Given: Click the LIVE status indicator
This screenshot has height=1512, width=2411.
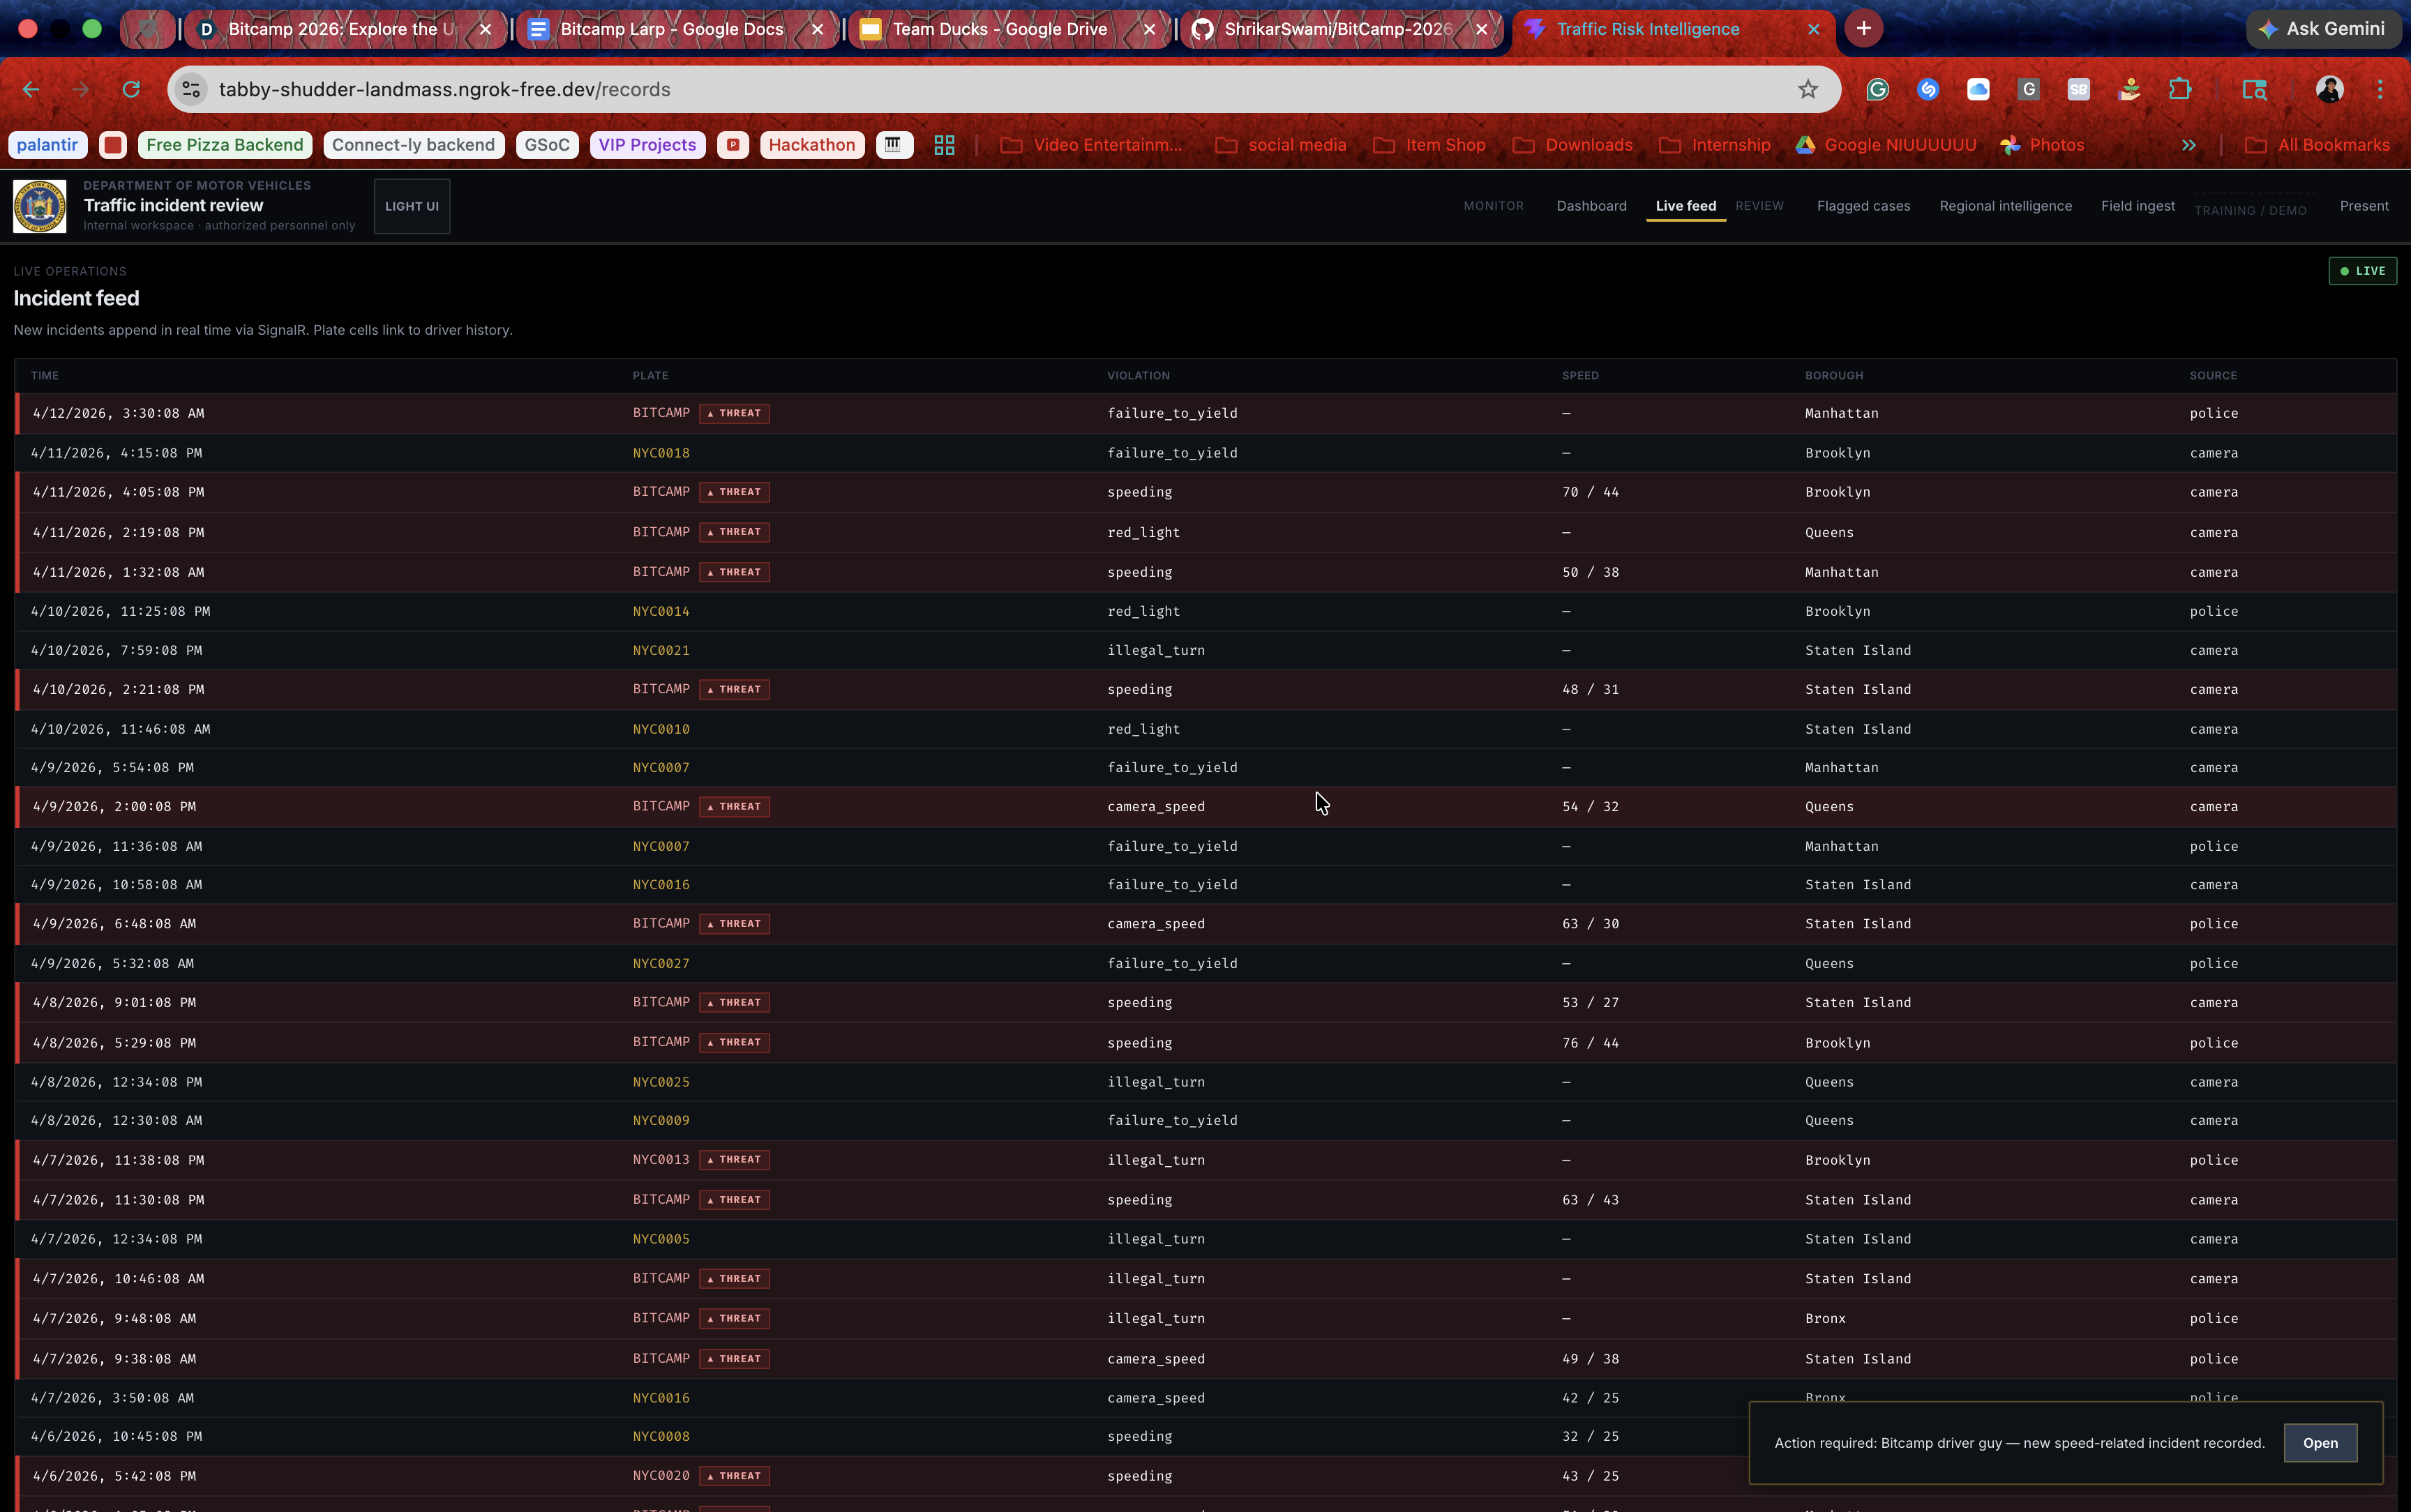Looking at the screenshot, I should [x=2362, y=271].
